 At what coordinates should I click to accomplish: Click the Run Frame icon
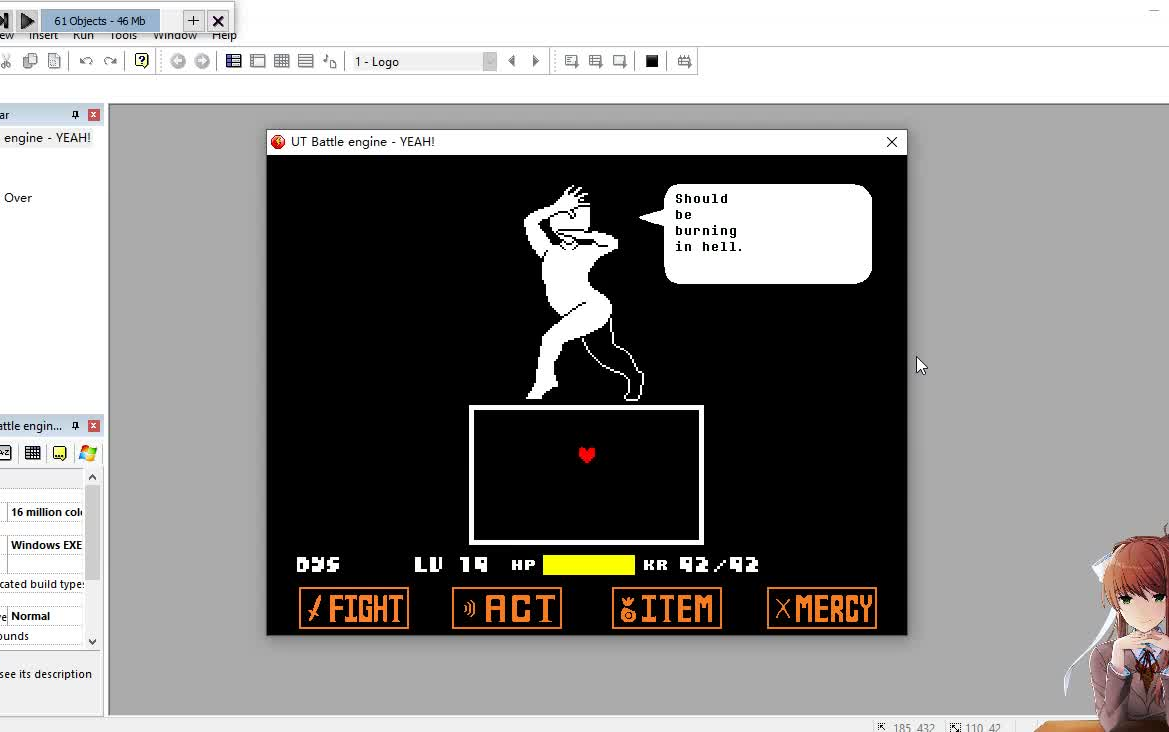coord(620,61)
